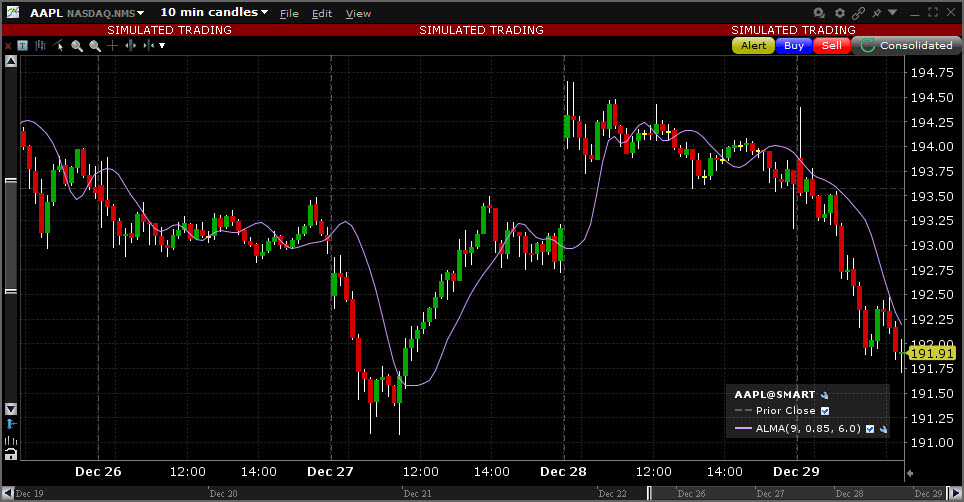Click the red Sell button
Image resolution: width=964 pixels, height=502 pixels.
[832, 45]
